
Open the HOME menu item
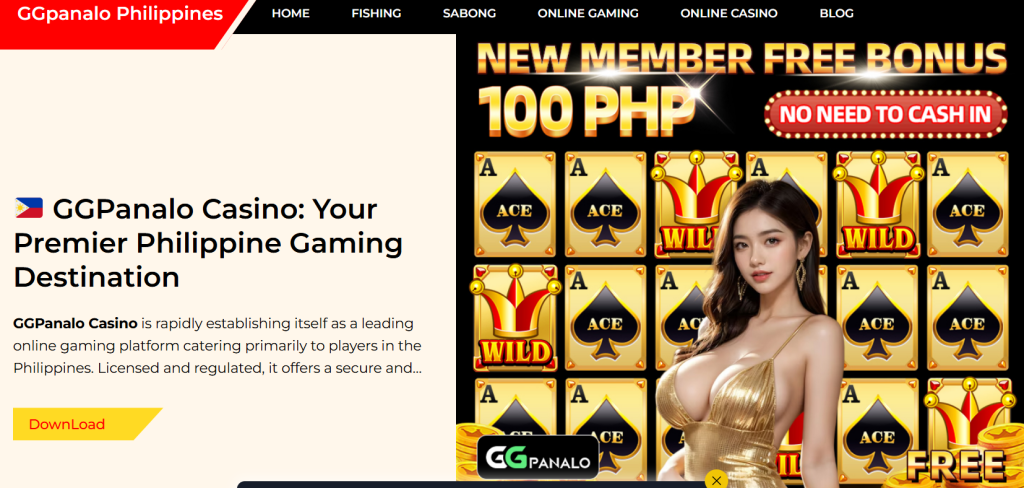pos(291,13)
